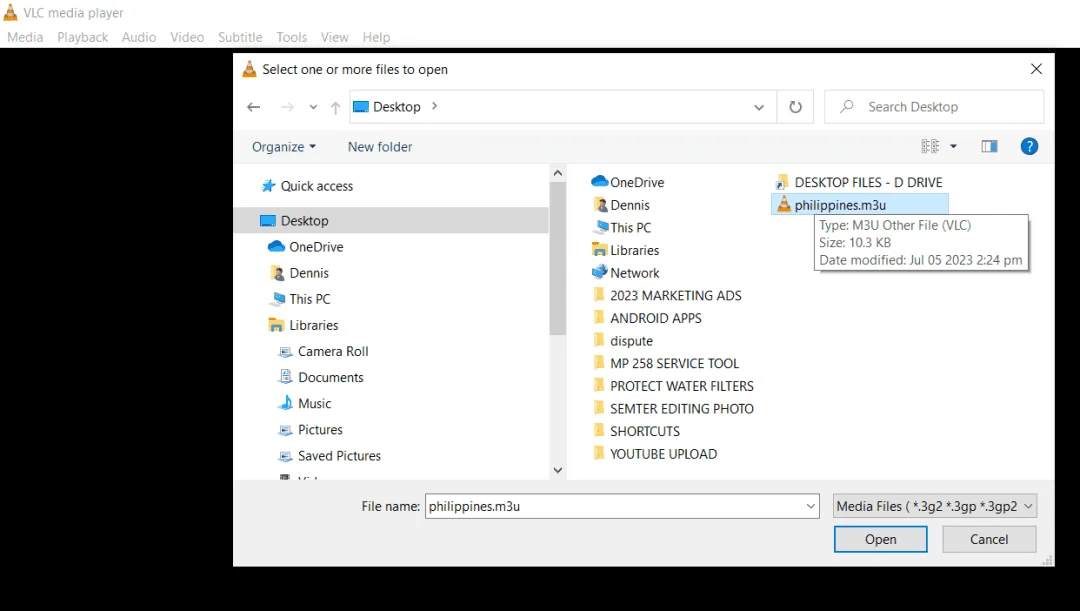The height and width of the screenshot is (611, 1080).
Task: Click the Open button
Action: click(880, 539)
